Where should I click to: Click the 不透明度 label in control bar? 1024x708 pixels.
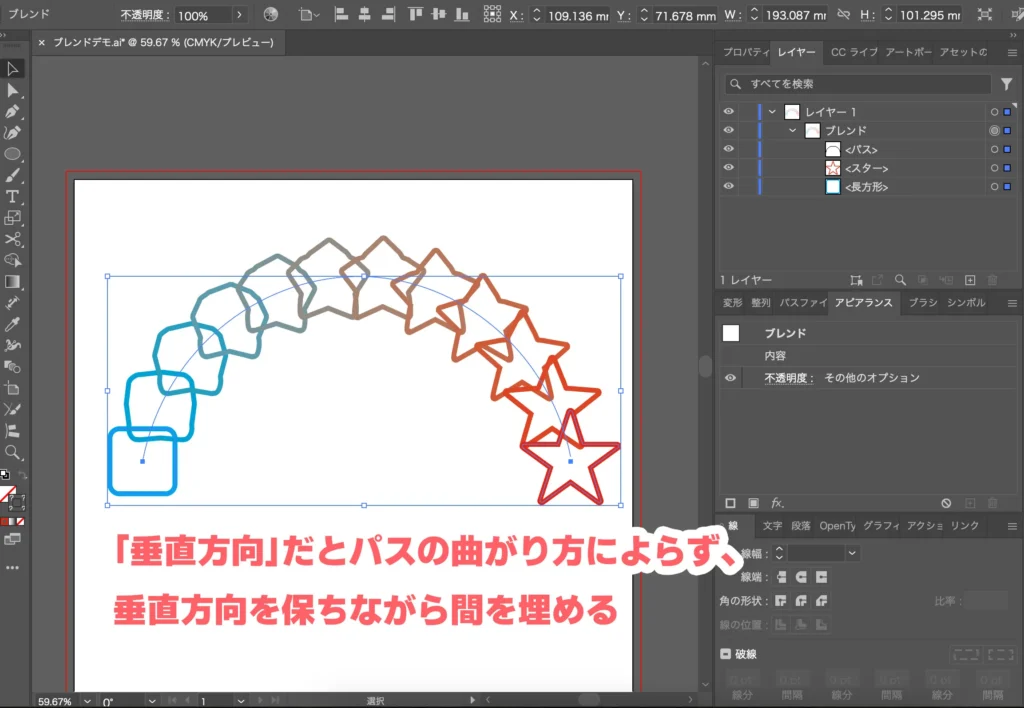(144, 16)
